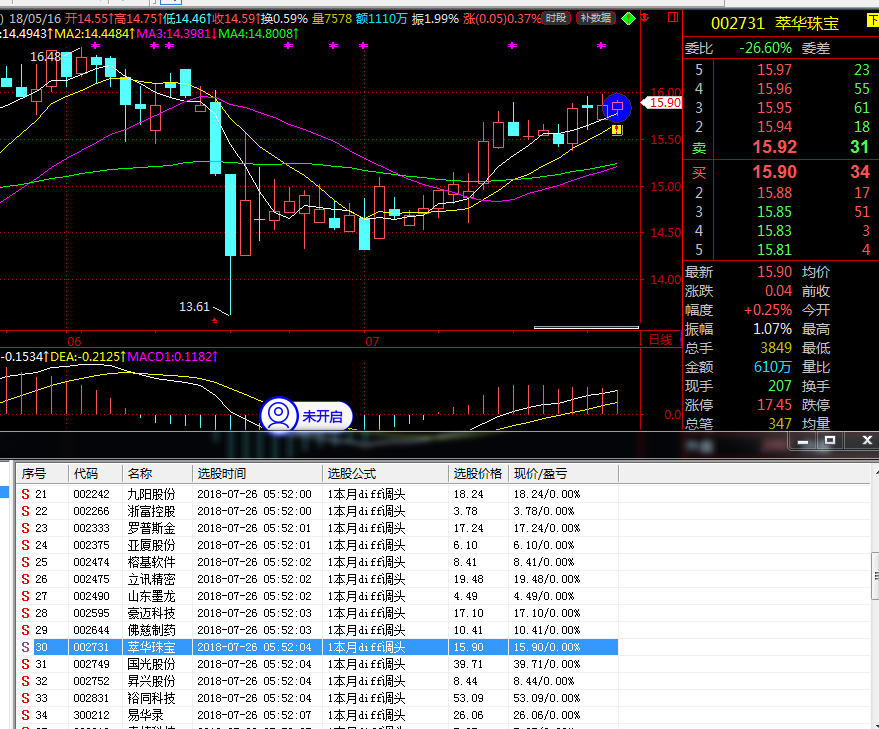Click the 16.48 high price label on chart
The height and width of the screenshot is (729, 879).
pyautogui.click(x=45, y=57)
